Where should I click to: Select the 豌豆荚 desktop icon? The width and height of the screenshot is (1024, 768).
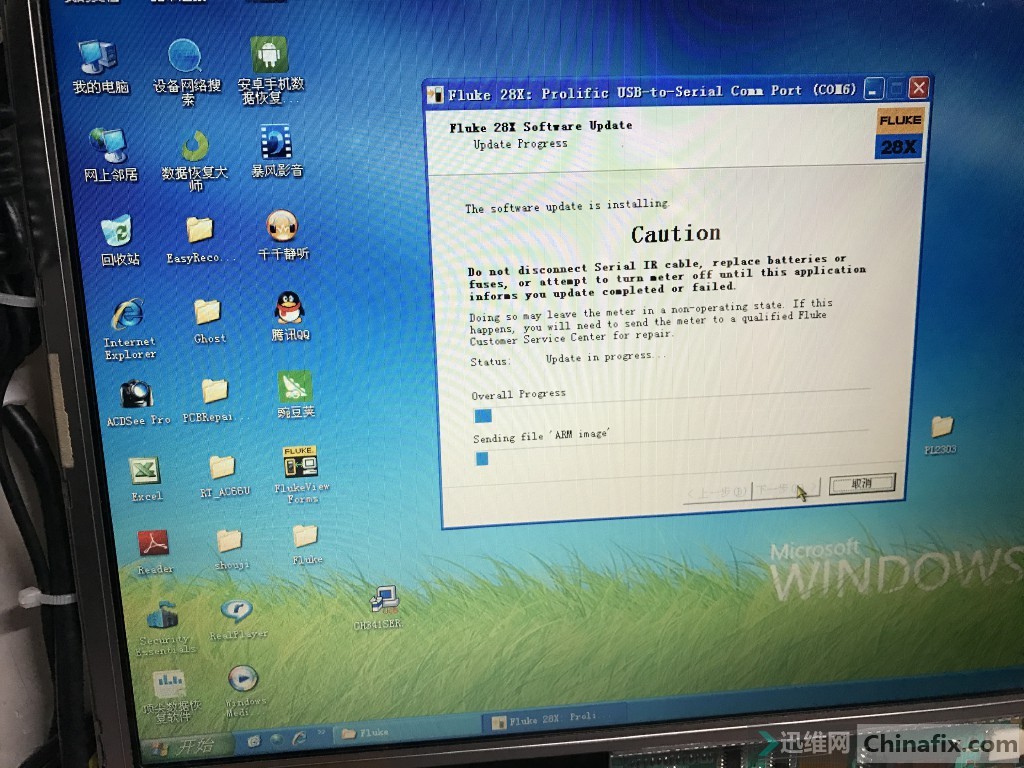tap(295, 394)
